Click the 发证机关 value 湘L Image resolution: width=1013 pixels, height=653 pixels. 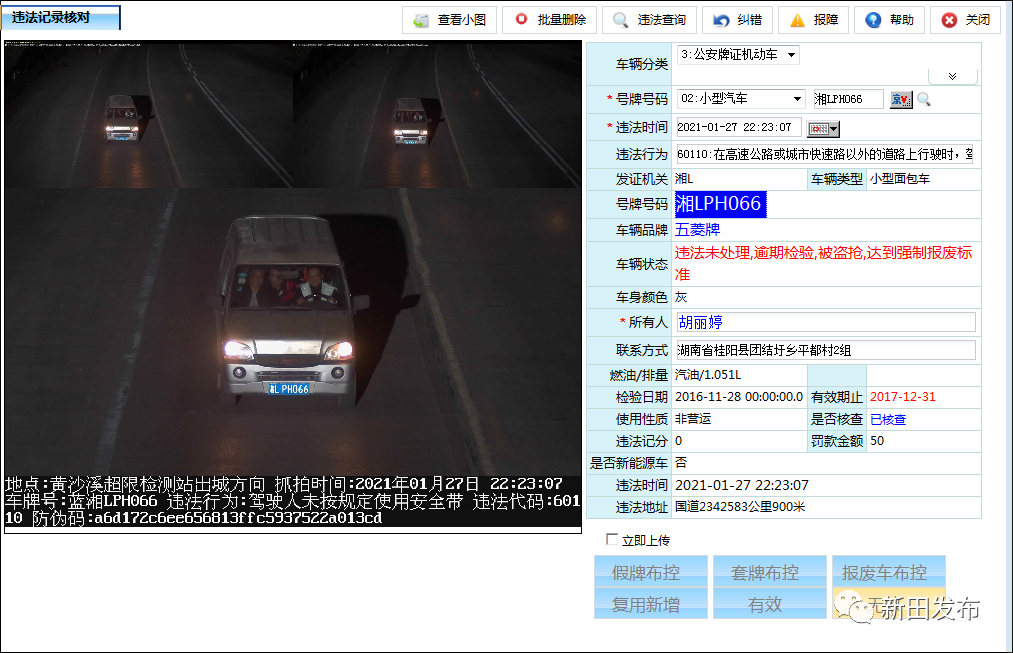(684, 180)
